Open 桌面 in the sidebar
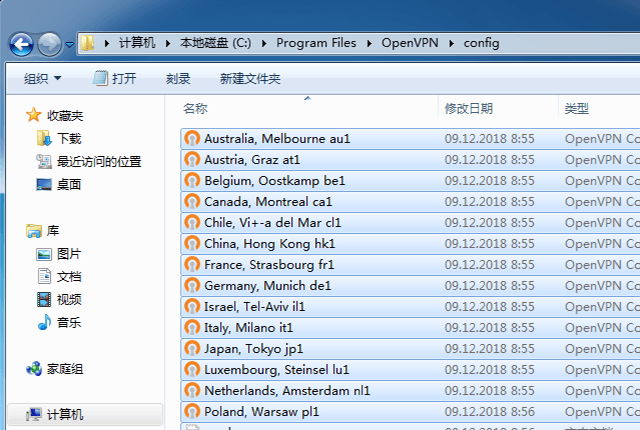 point(69,184)
